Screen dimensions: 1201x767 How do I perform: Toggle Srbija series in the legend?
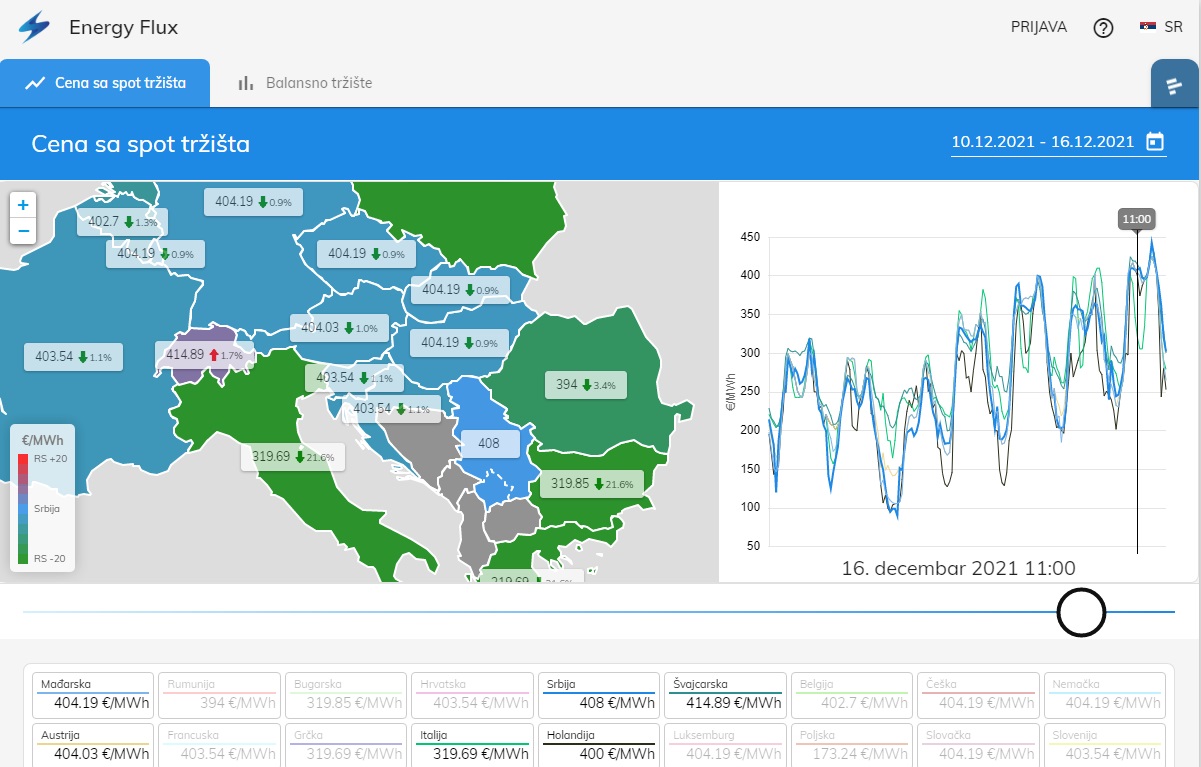click(x=598, y=695)
